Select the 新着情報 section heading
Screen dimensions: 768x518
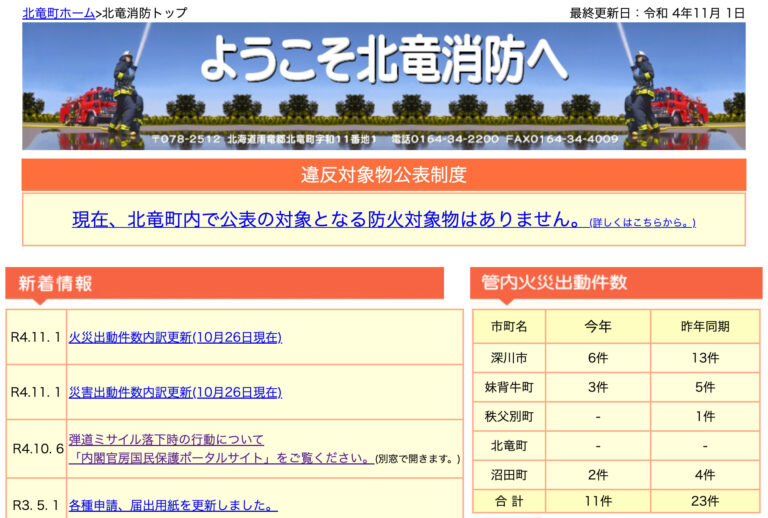(56, 284)
